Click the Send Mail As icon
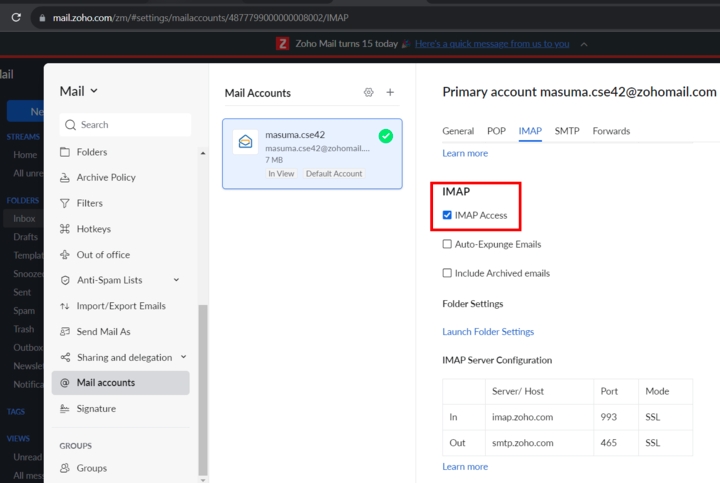The height and width of the screenshot is (483, 720). coord(65,332)
